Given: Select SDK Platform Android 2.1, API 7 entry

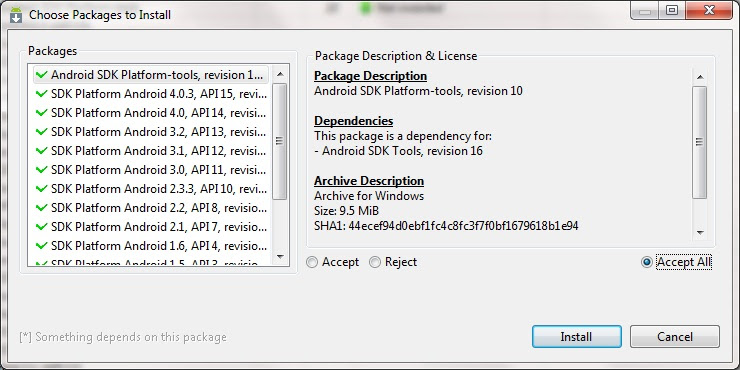Looking at the screenshot, I should pyautogui.click(x=151, y=227).
